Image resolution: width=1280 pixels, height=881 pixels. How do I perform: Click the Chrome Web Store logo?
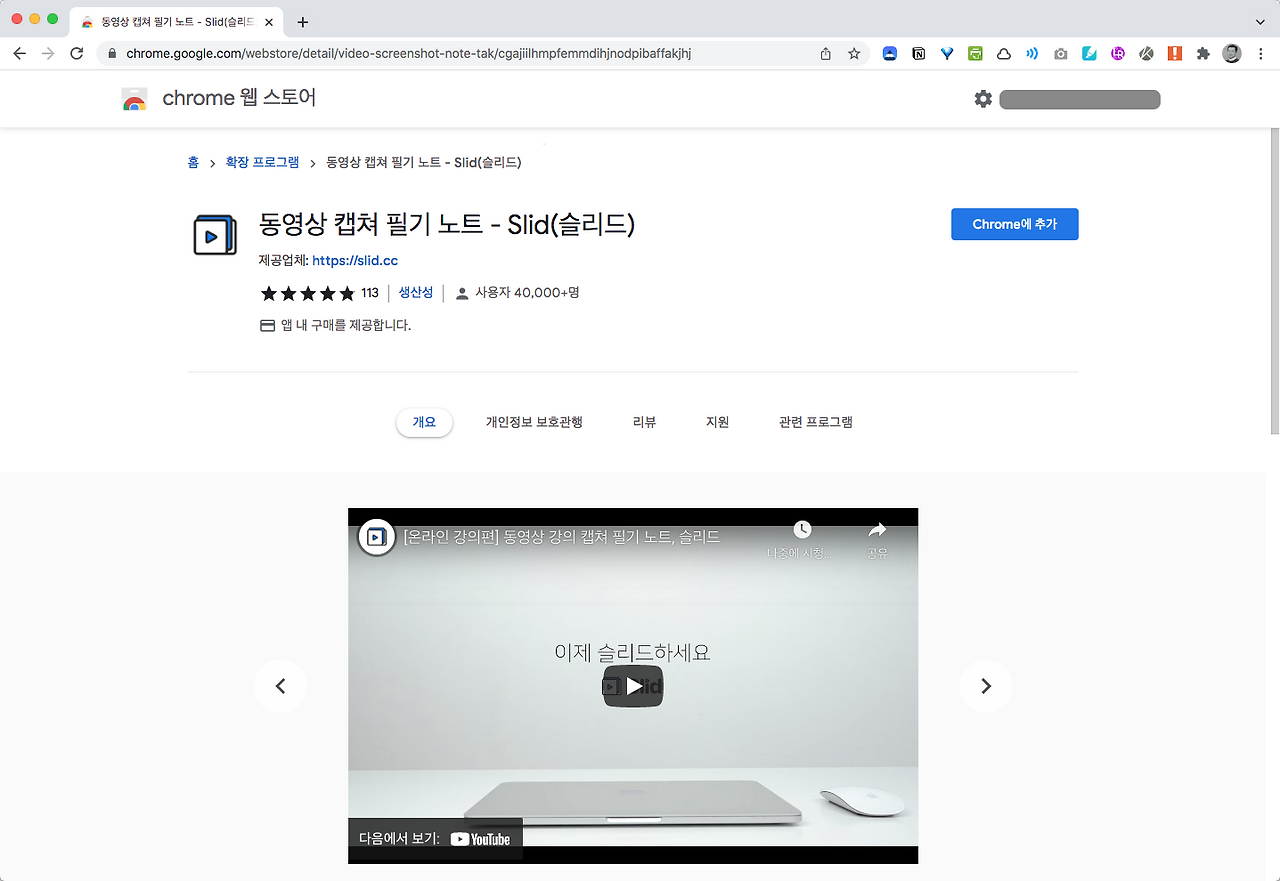point(134,99)
